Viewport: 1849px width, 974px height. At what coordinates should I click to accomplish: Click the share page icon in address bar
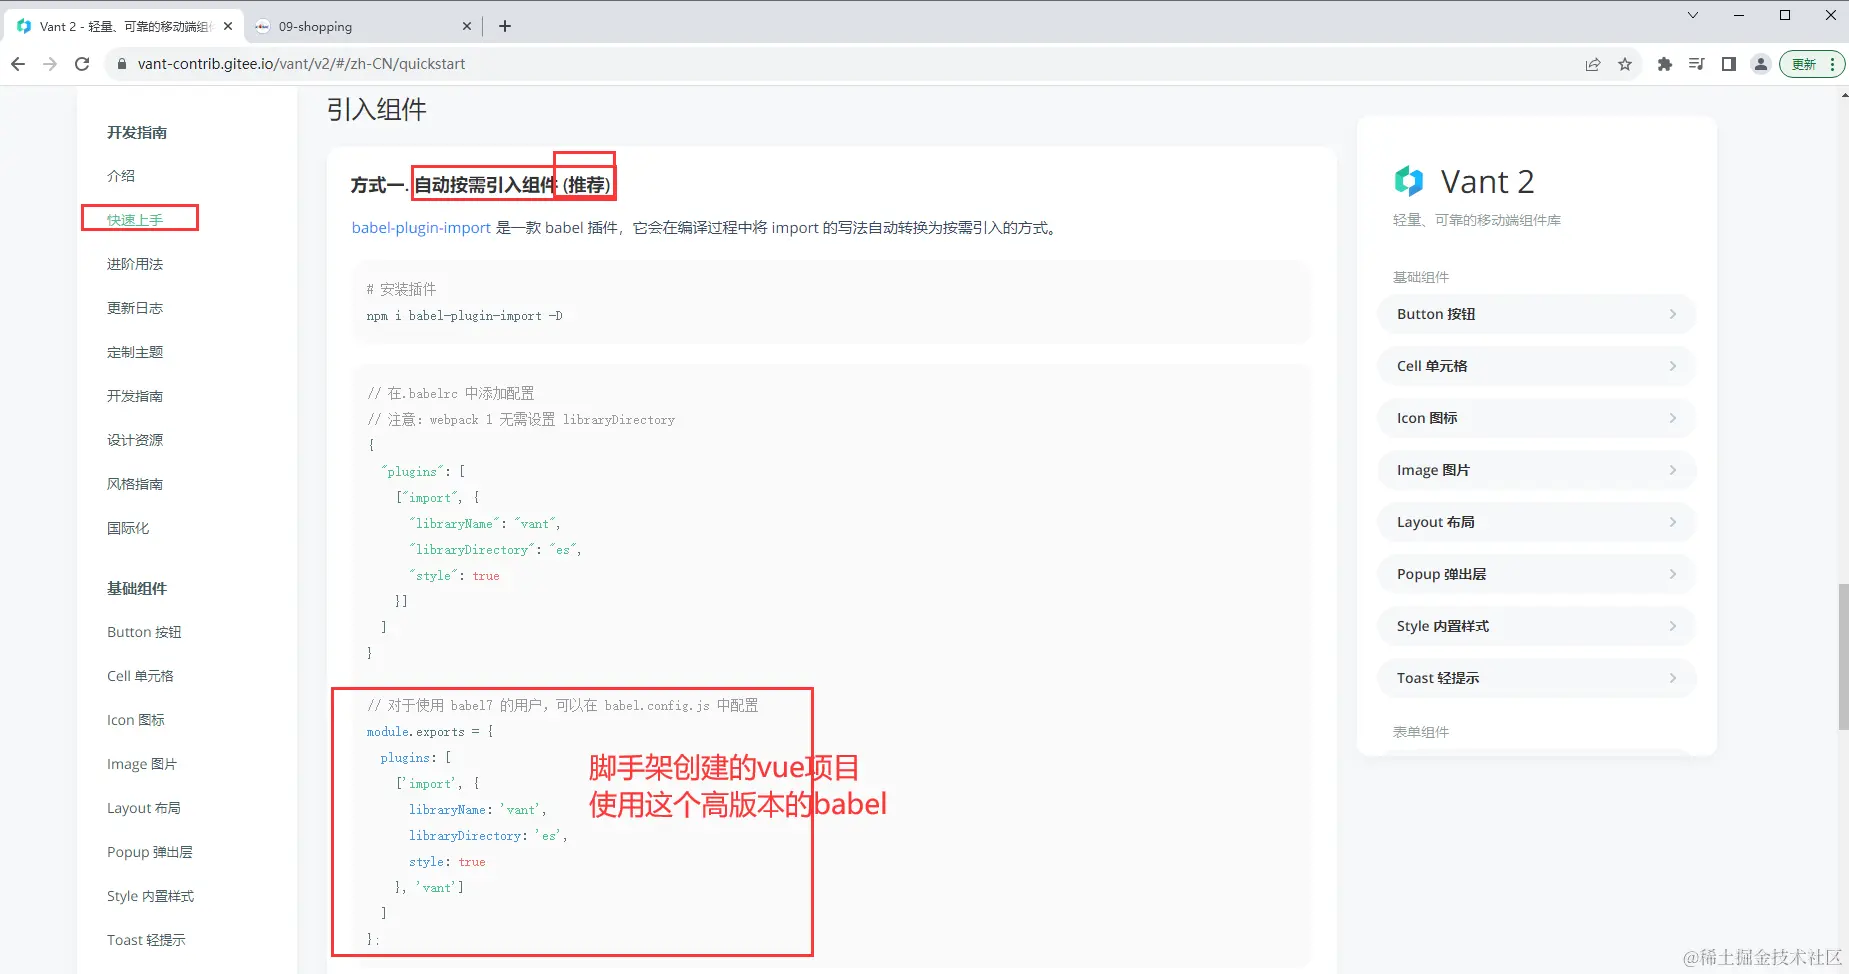click(1593, 64)
